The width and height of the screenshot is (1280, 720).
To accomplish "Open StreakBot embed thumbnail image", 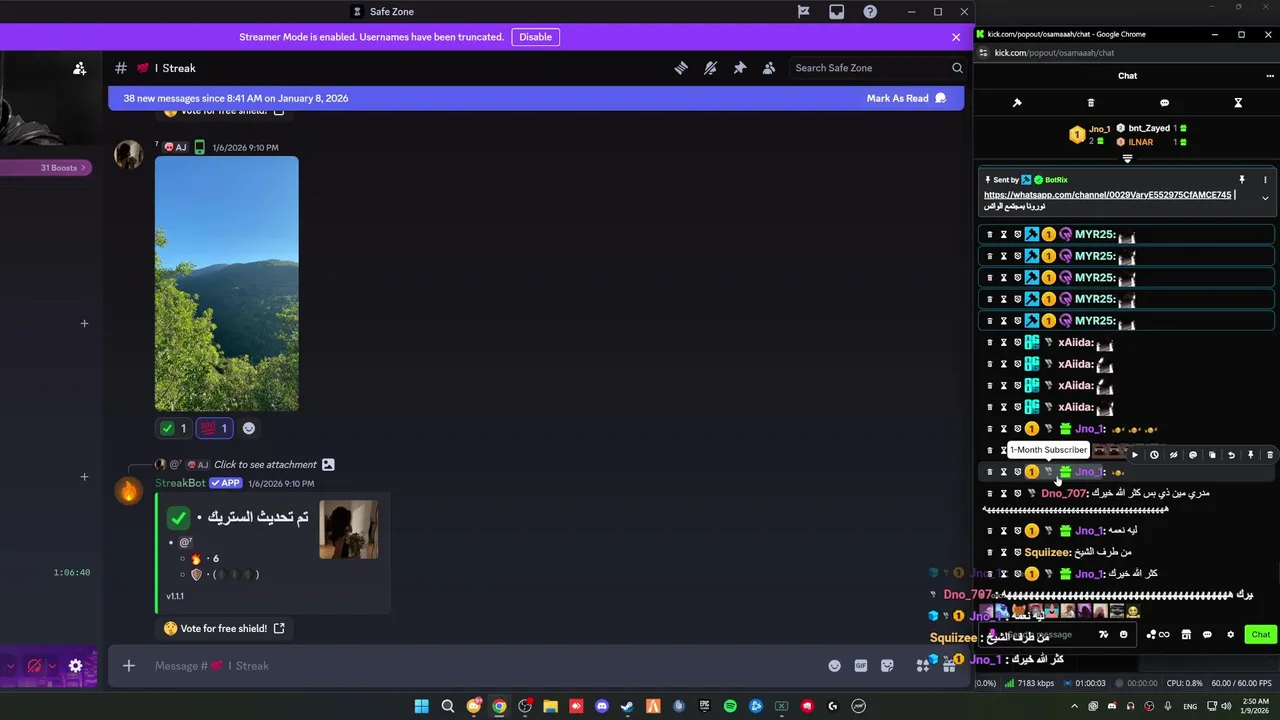I will (x=349, y=529).
